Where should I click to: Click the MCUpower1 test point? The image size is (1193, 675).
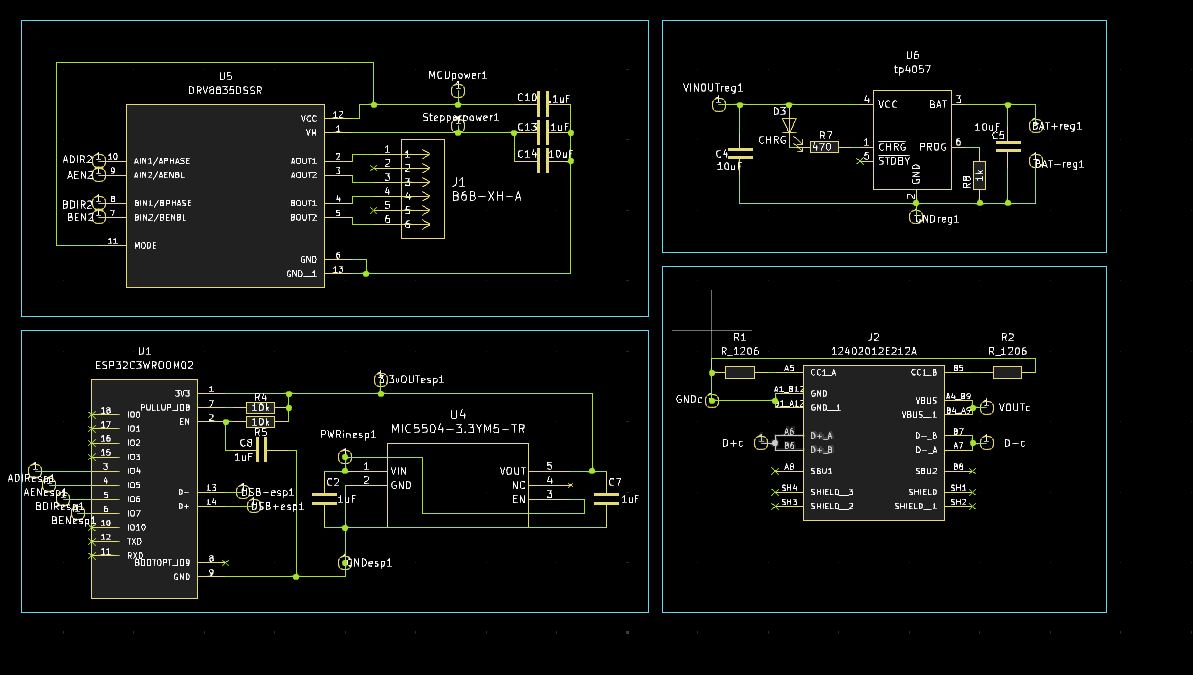pyautogui.click(x=457, y=91)
